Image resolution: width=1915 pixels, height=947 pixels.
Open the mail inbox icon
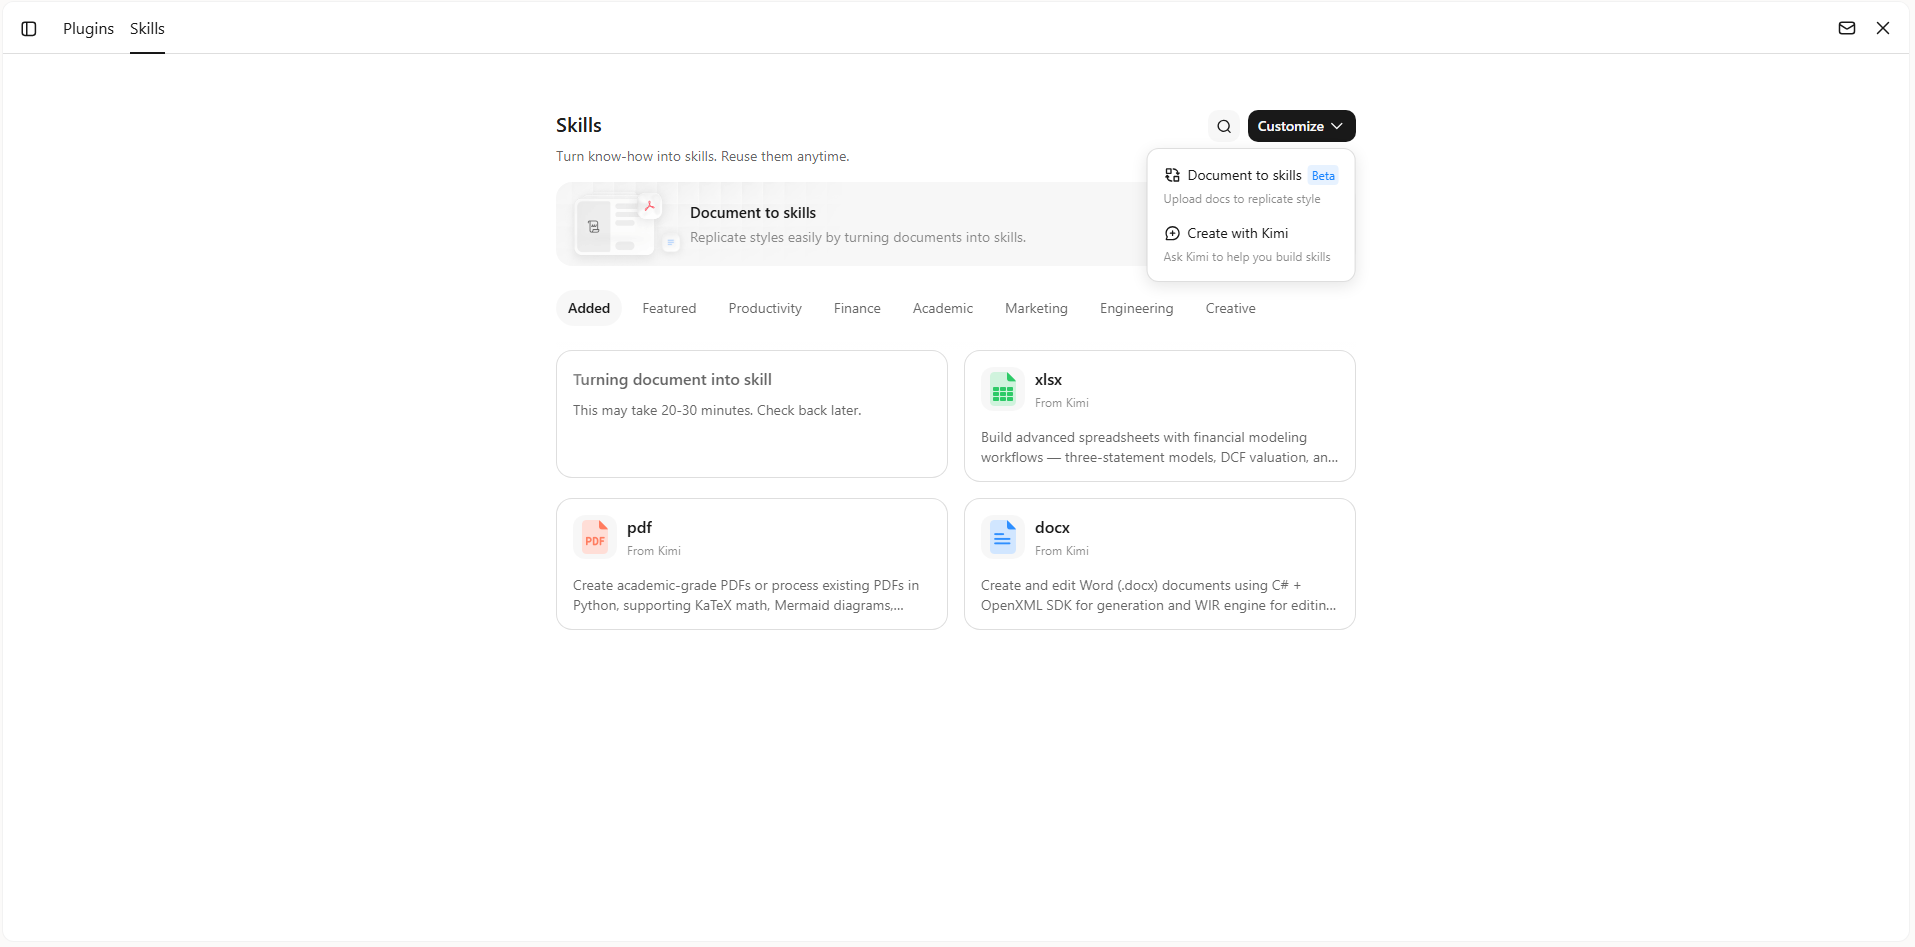point(1847,28)
